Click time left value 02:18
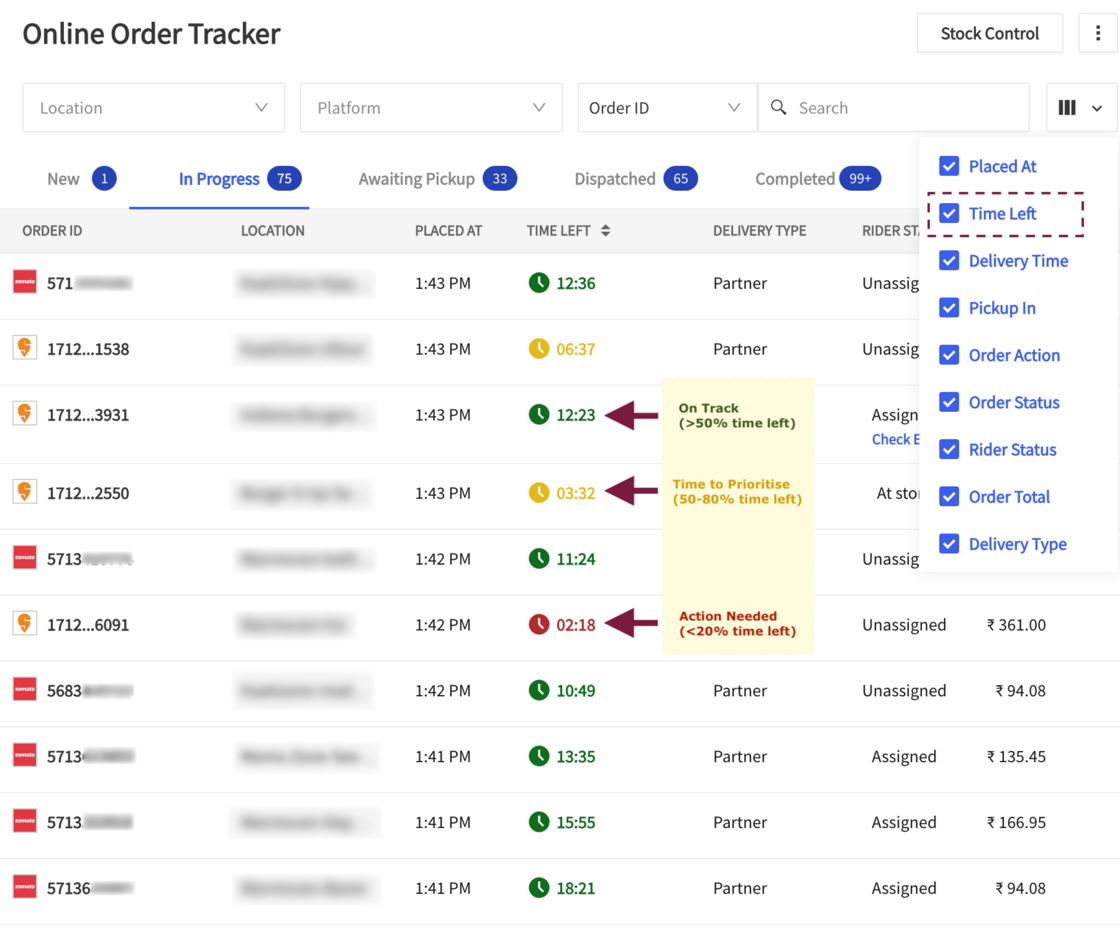Image resolution: width=1120 pixels, height=933 pixels. coord(576,625)
